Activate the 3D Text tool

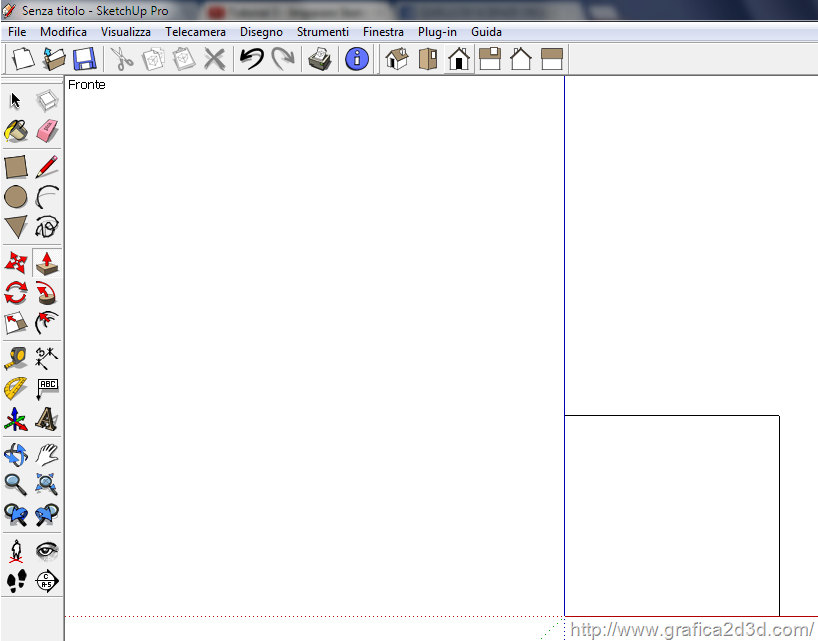click(47, 419)
